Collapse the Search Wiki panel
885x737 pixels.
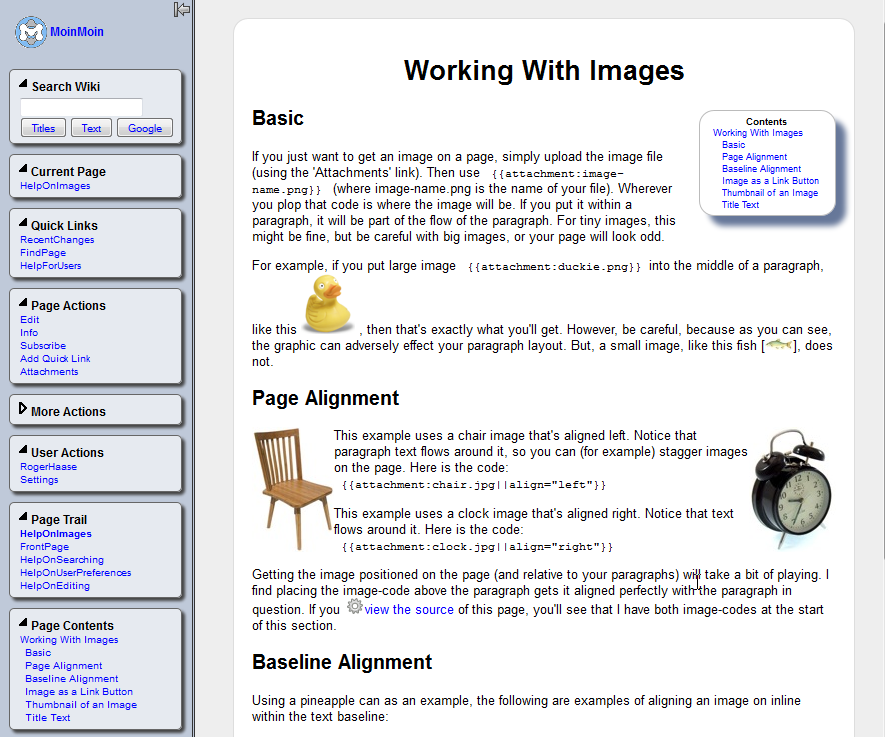point(23,85)
